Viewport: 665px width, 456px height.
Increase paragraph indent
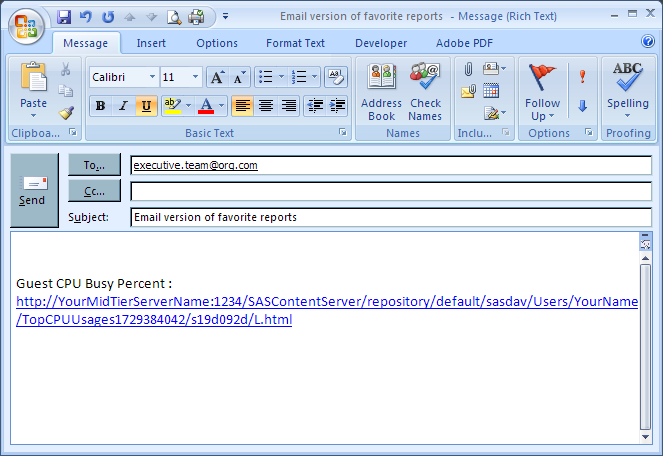(338, 105)
